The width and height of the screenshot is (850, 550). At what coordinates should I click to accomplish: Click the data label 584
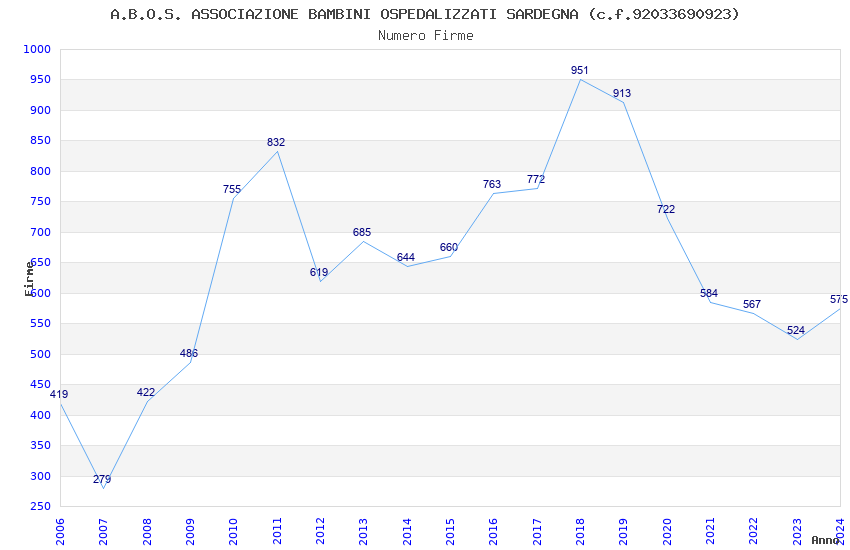tap(709, 293)
